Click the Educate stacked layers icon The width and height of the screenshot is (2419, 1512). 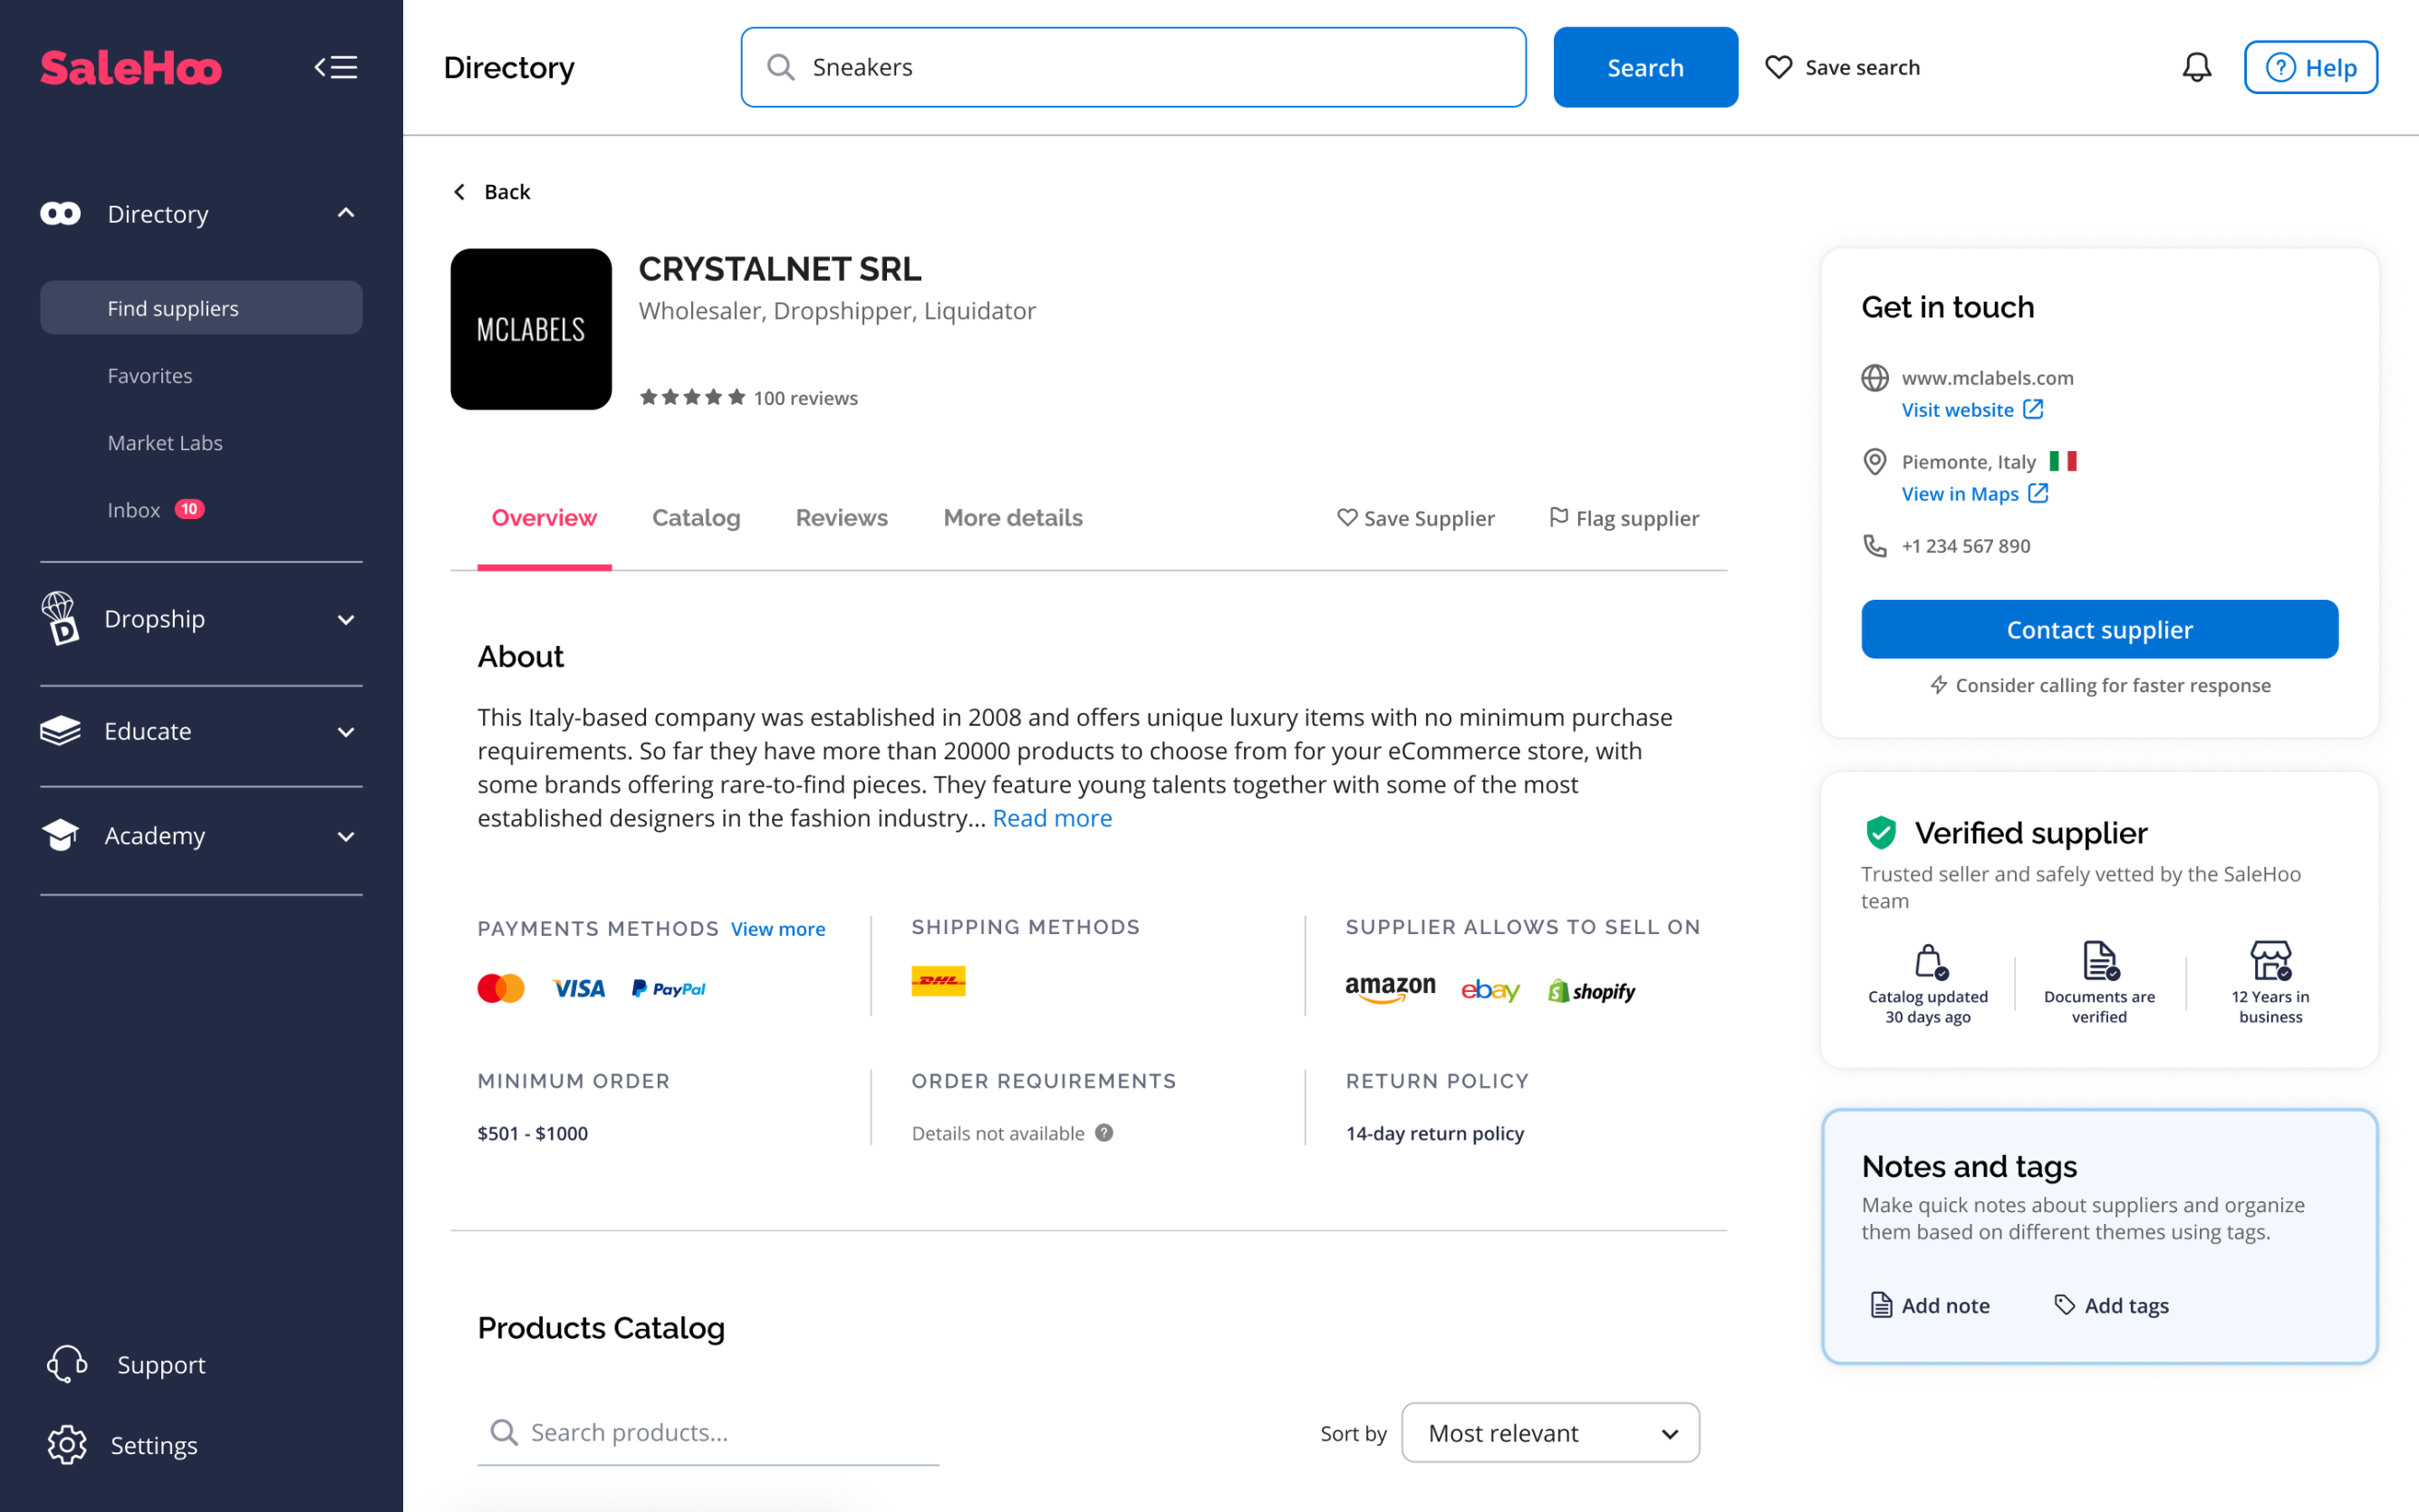coord(60,730)
